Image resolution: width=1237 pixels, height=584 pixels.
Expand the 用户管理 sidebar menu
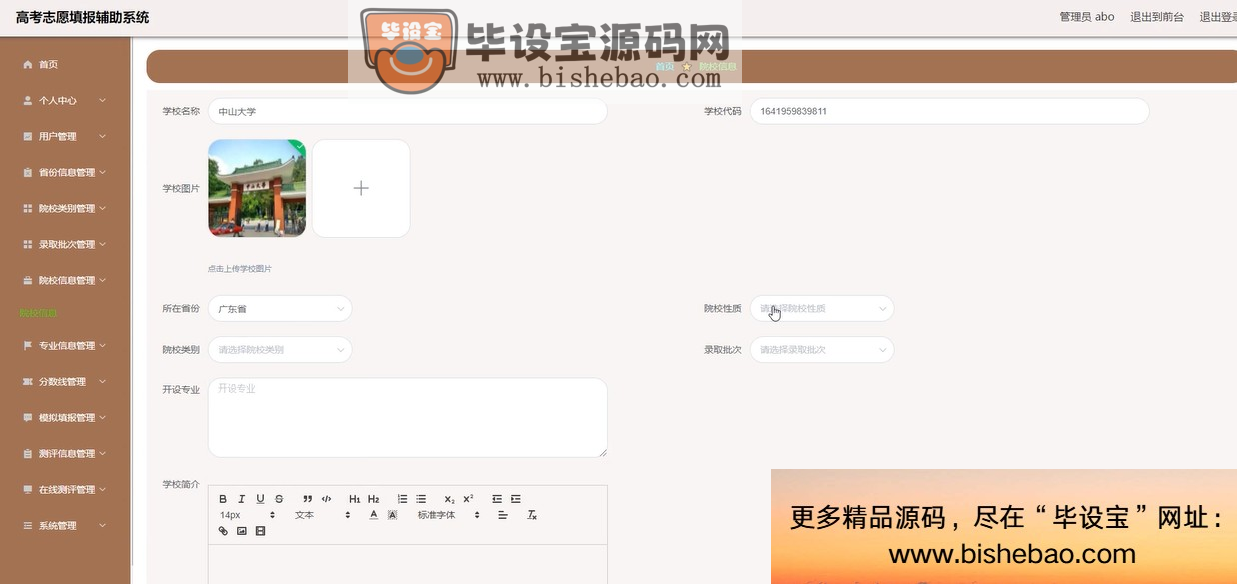coord(65,136)
